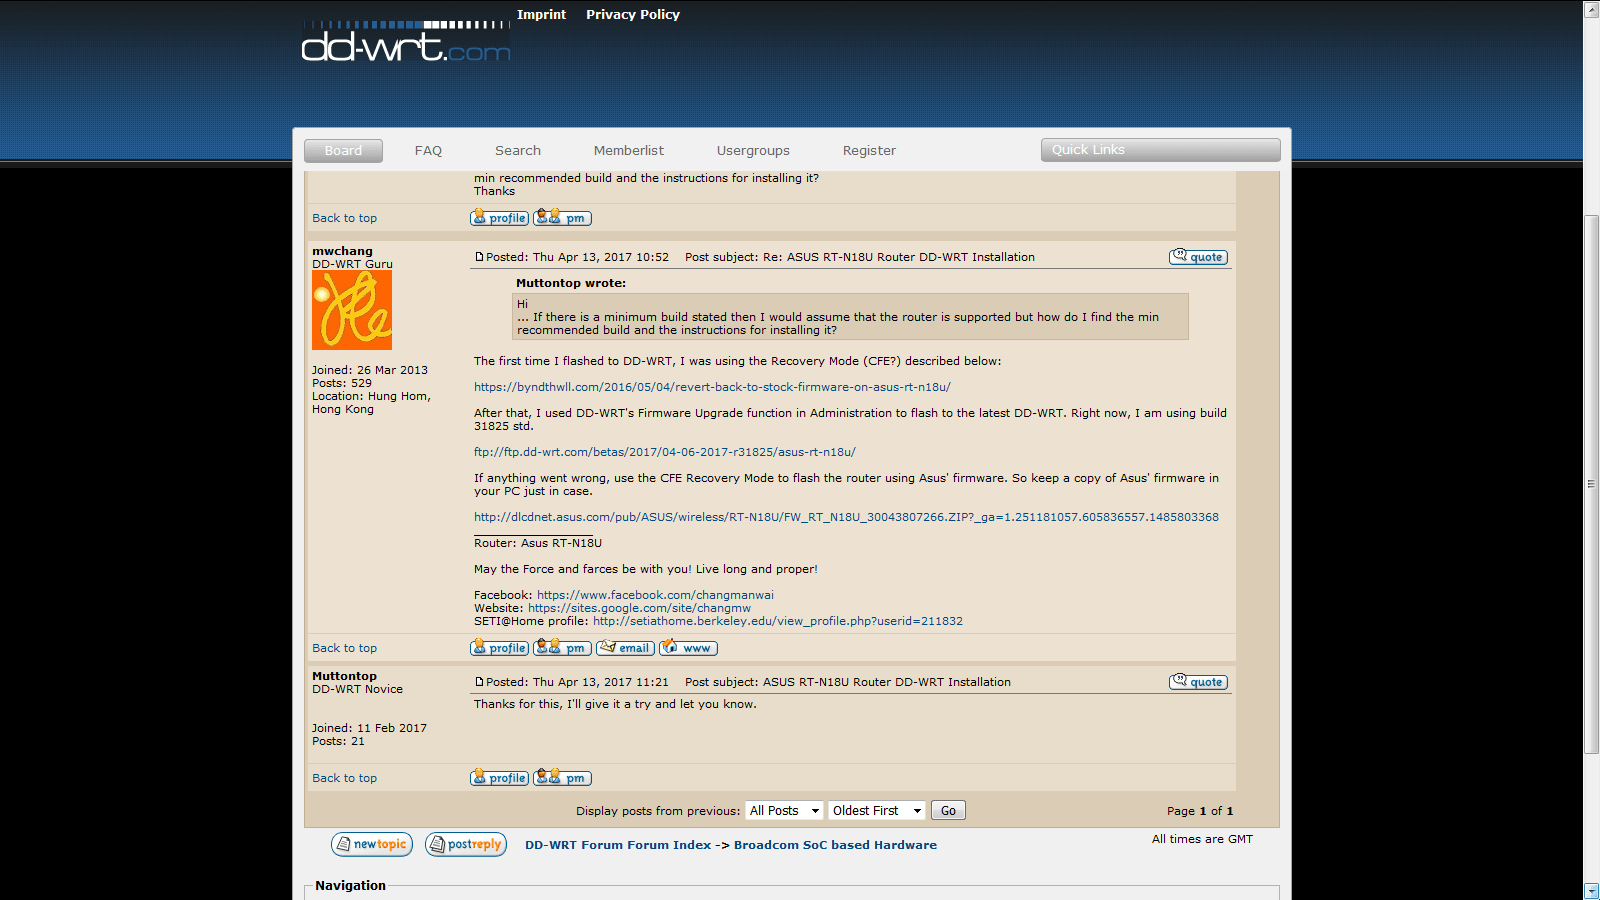Open the Privacy Policy page

(633, 14)
